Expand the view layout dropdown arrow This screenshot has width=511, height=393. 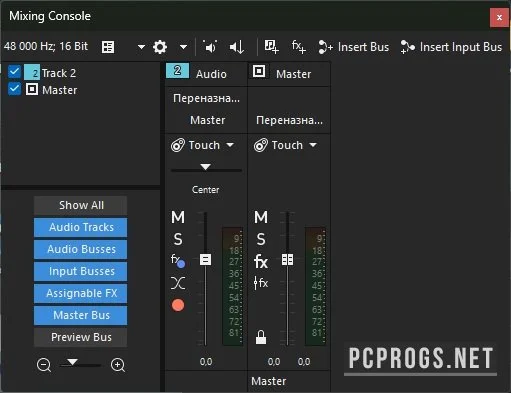pyautogui.click(x=141, y=47)
